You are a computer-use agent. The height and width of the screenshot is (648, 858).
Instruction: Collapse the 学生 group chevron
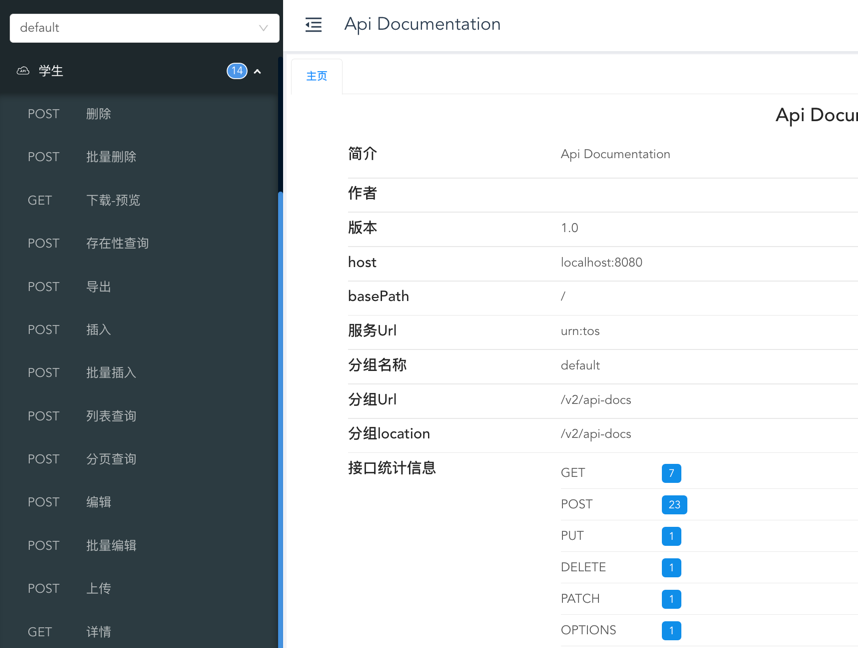258,72
